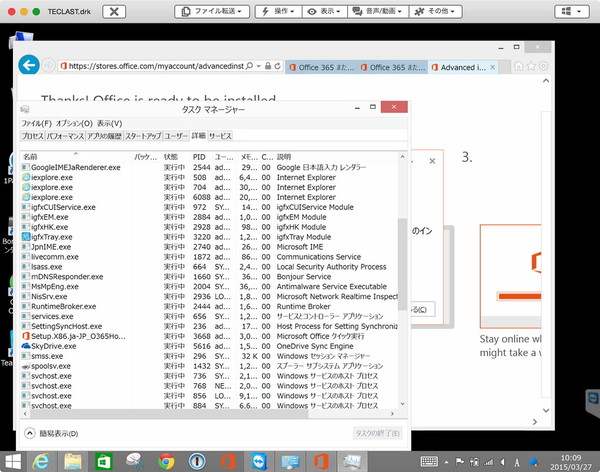
Task: Open 1Password from the taskbar
Action: (197, 462)
